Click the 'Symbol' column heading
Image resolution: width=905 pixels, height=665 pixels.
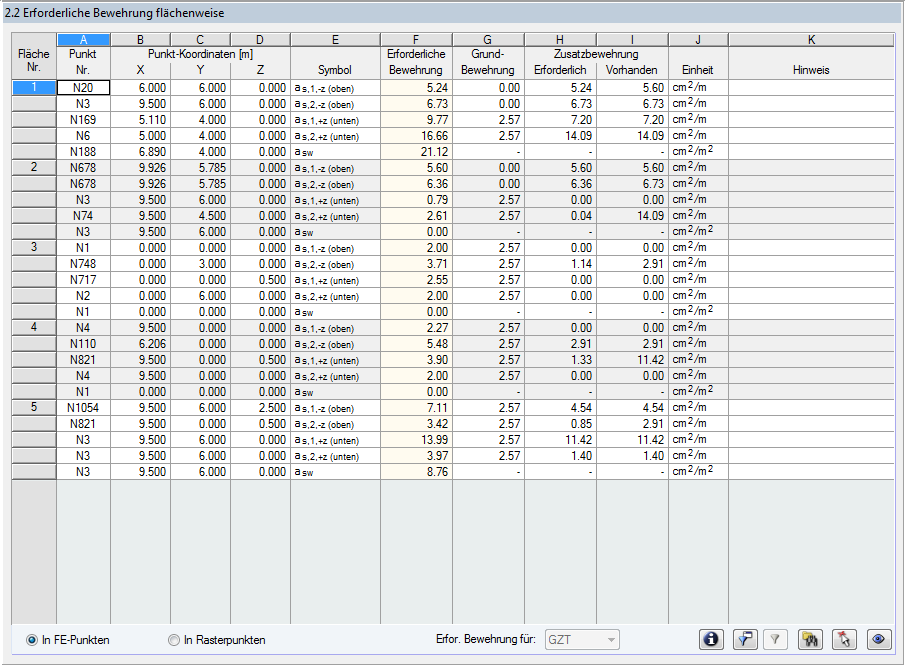335,70
